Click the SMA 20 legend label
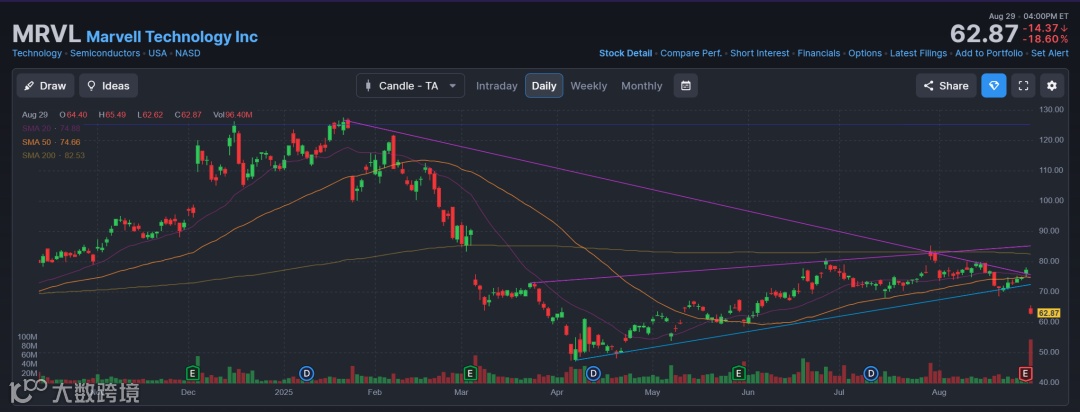The height and width of the screenshot is (412, 1080). pos(51,128)
